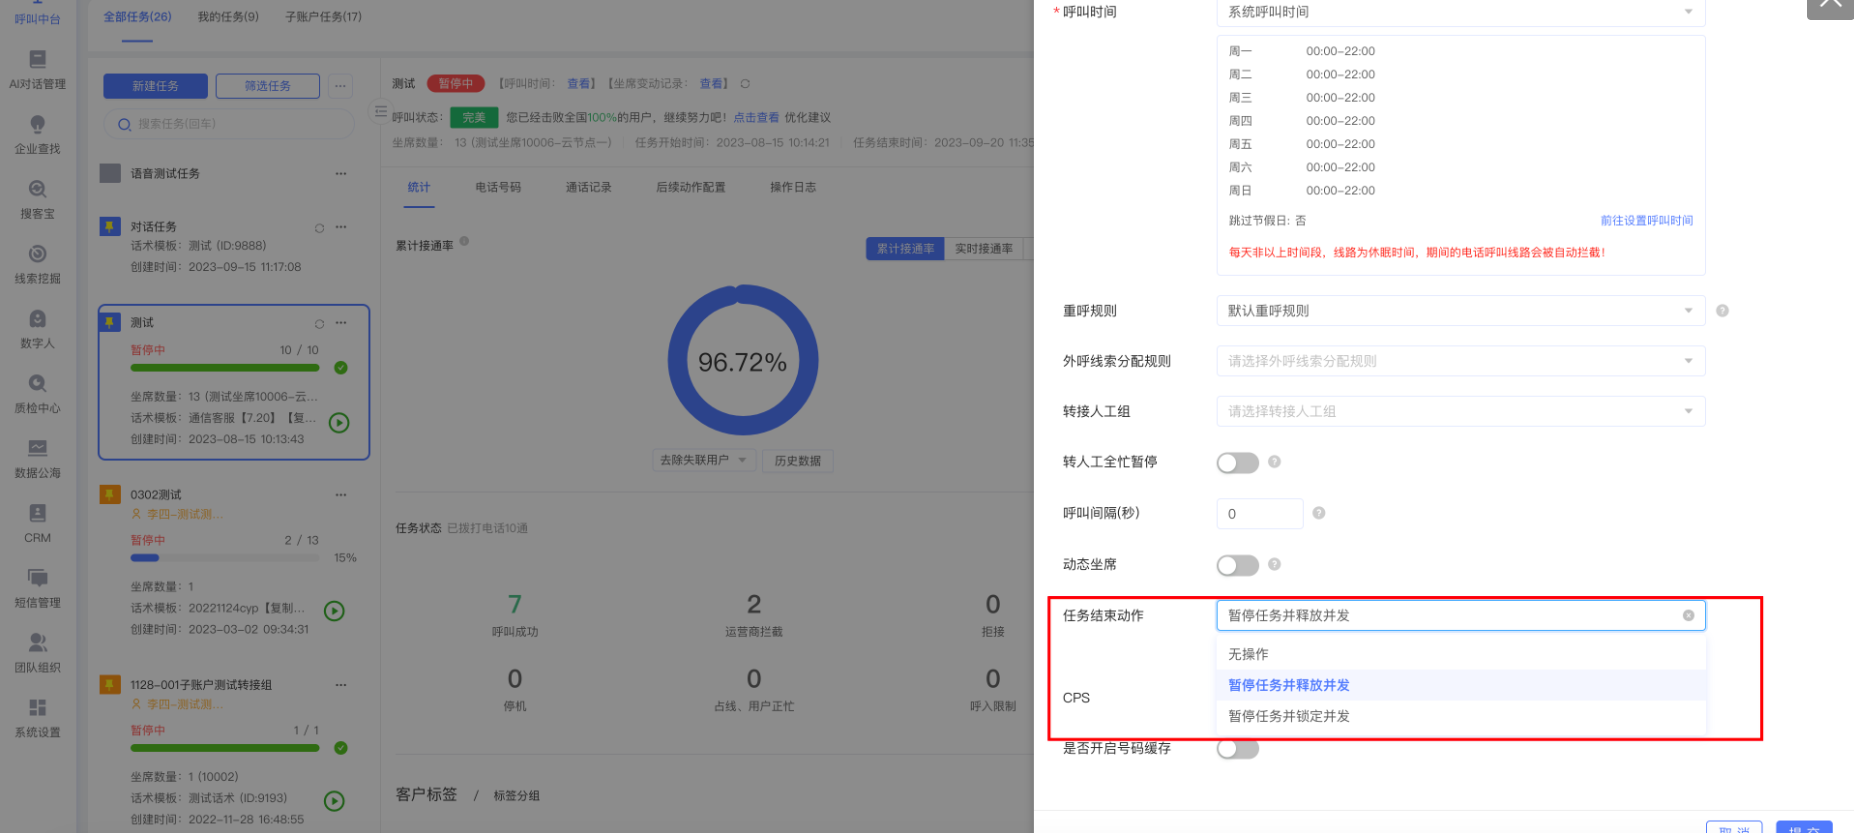Click the 新建任务 button

pyautogui.click(x=155, y=86)
